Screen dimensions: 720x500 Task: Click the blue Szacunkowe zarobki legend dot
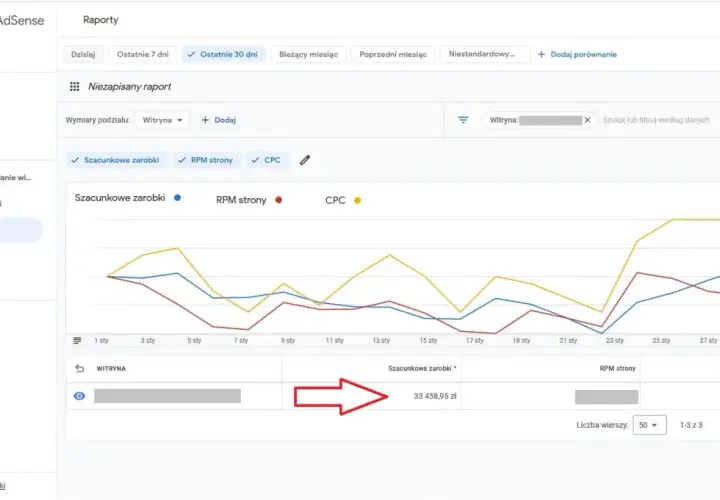[x=177, y=198]
